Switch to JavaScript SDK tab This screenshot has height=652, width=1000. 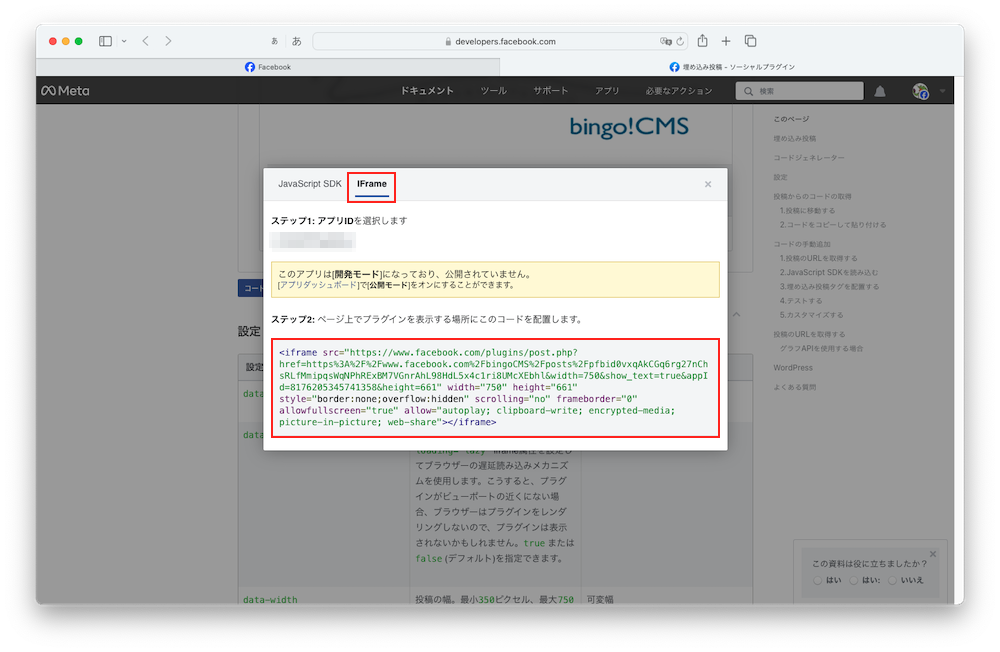(x=310, y=184)
